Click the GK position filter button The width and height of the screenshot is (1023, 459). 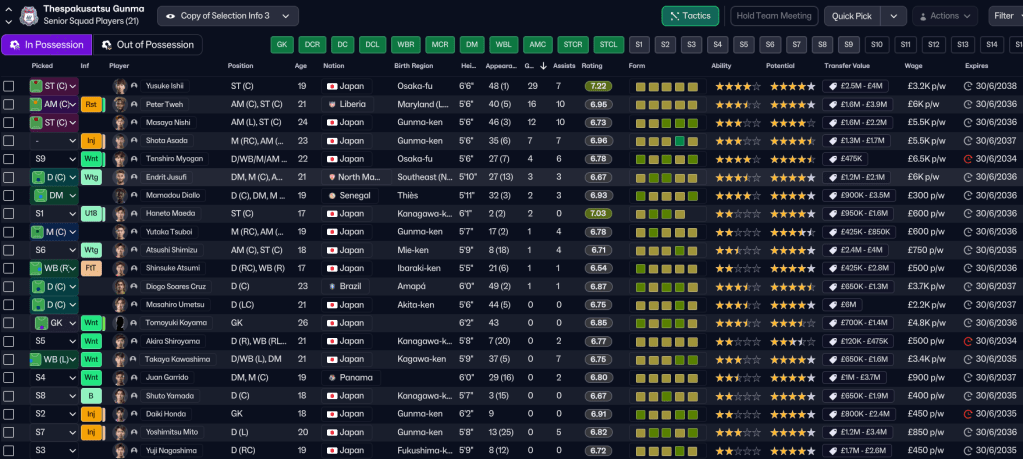point(283,45)
